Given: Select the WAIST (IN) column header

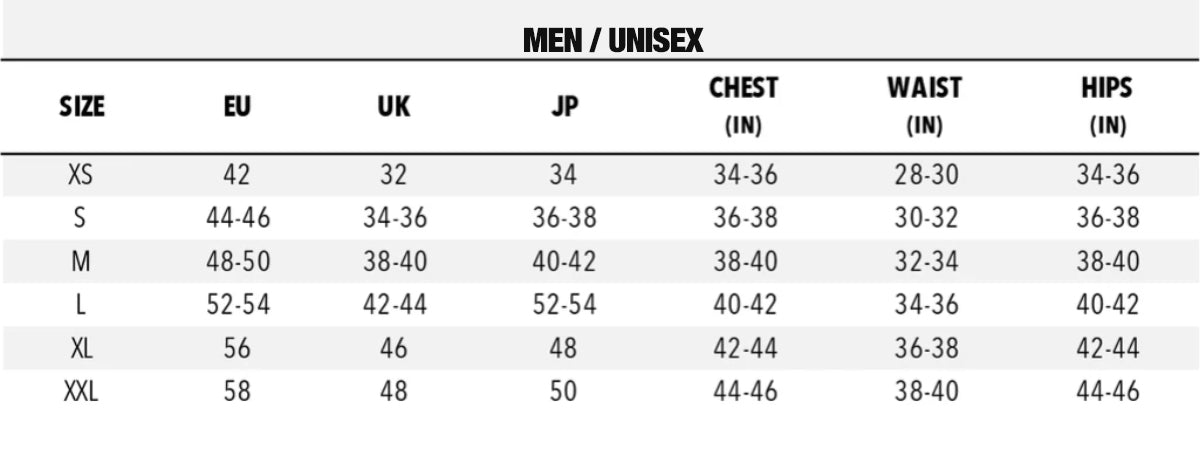Looking at the screenshot, I should tap(924, 105).
